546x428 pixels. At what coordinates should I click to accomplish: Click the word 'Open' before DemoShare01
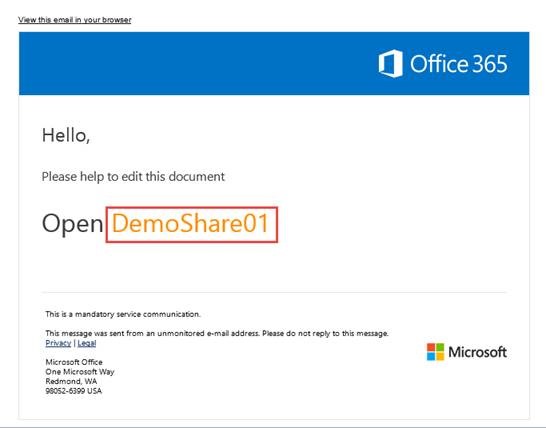click(x=72, y=225)
